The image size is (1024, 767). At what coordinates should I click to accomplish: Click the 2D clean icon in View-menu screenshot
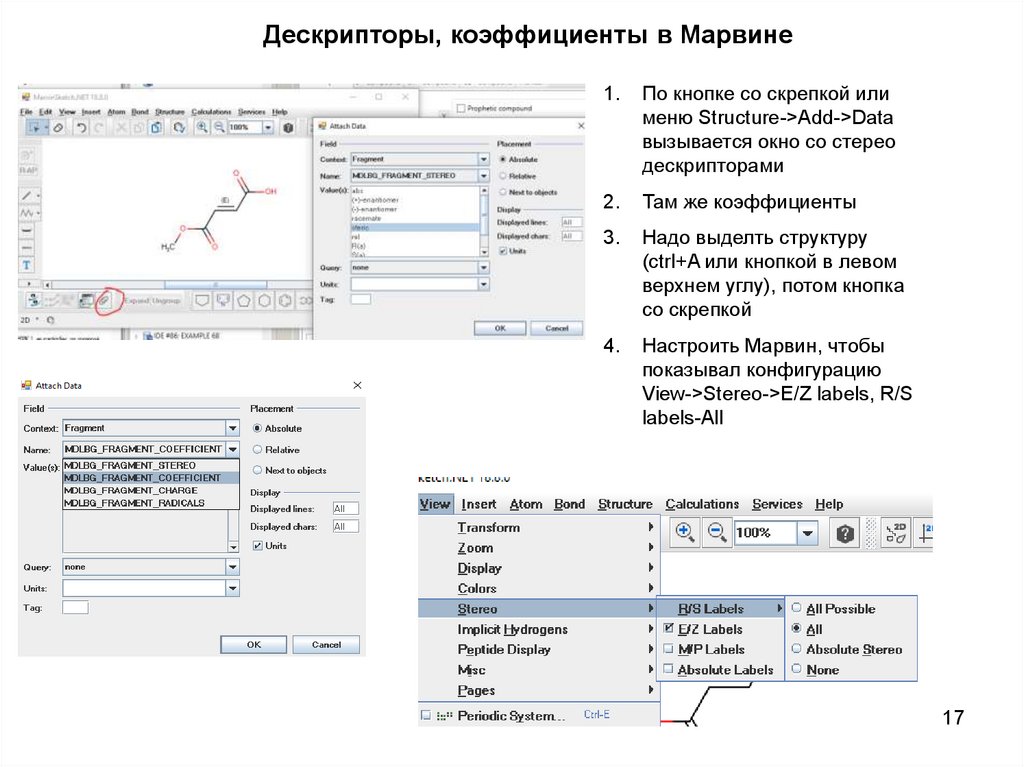895,533
